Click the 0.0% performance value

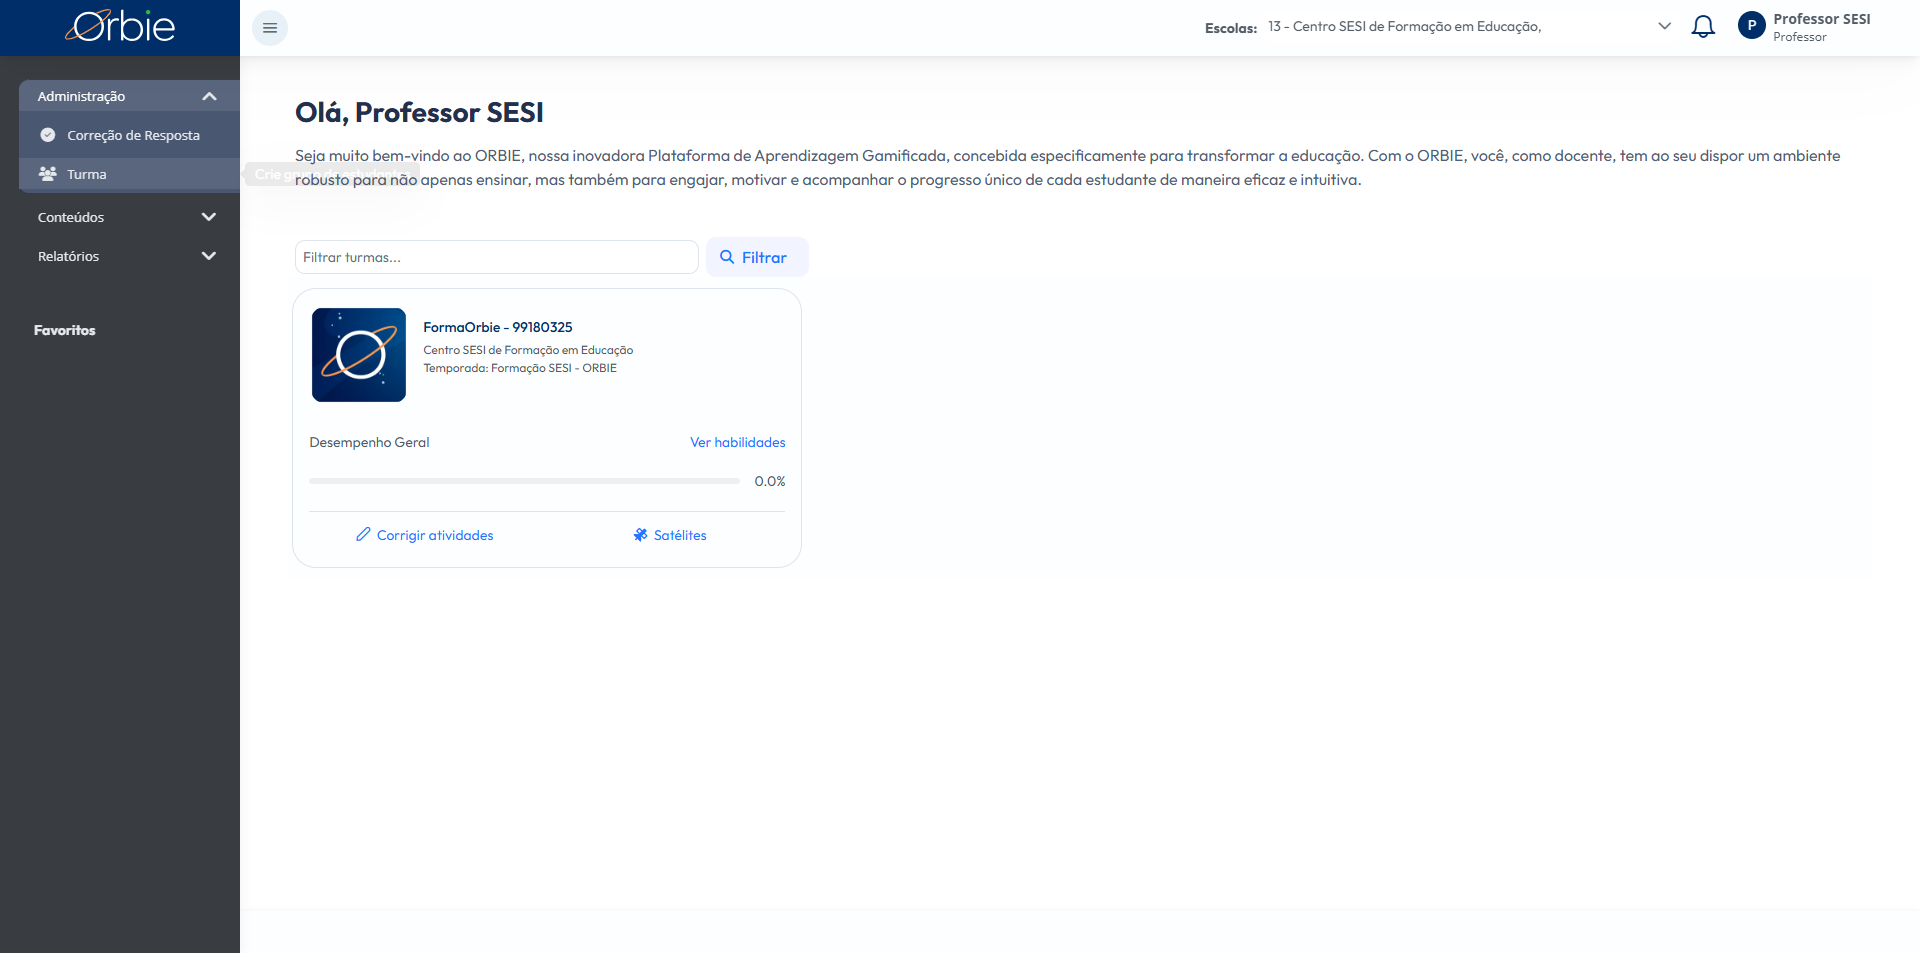coord(770,481)
